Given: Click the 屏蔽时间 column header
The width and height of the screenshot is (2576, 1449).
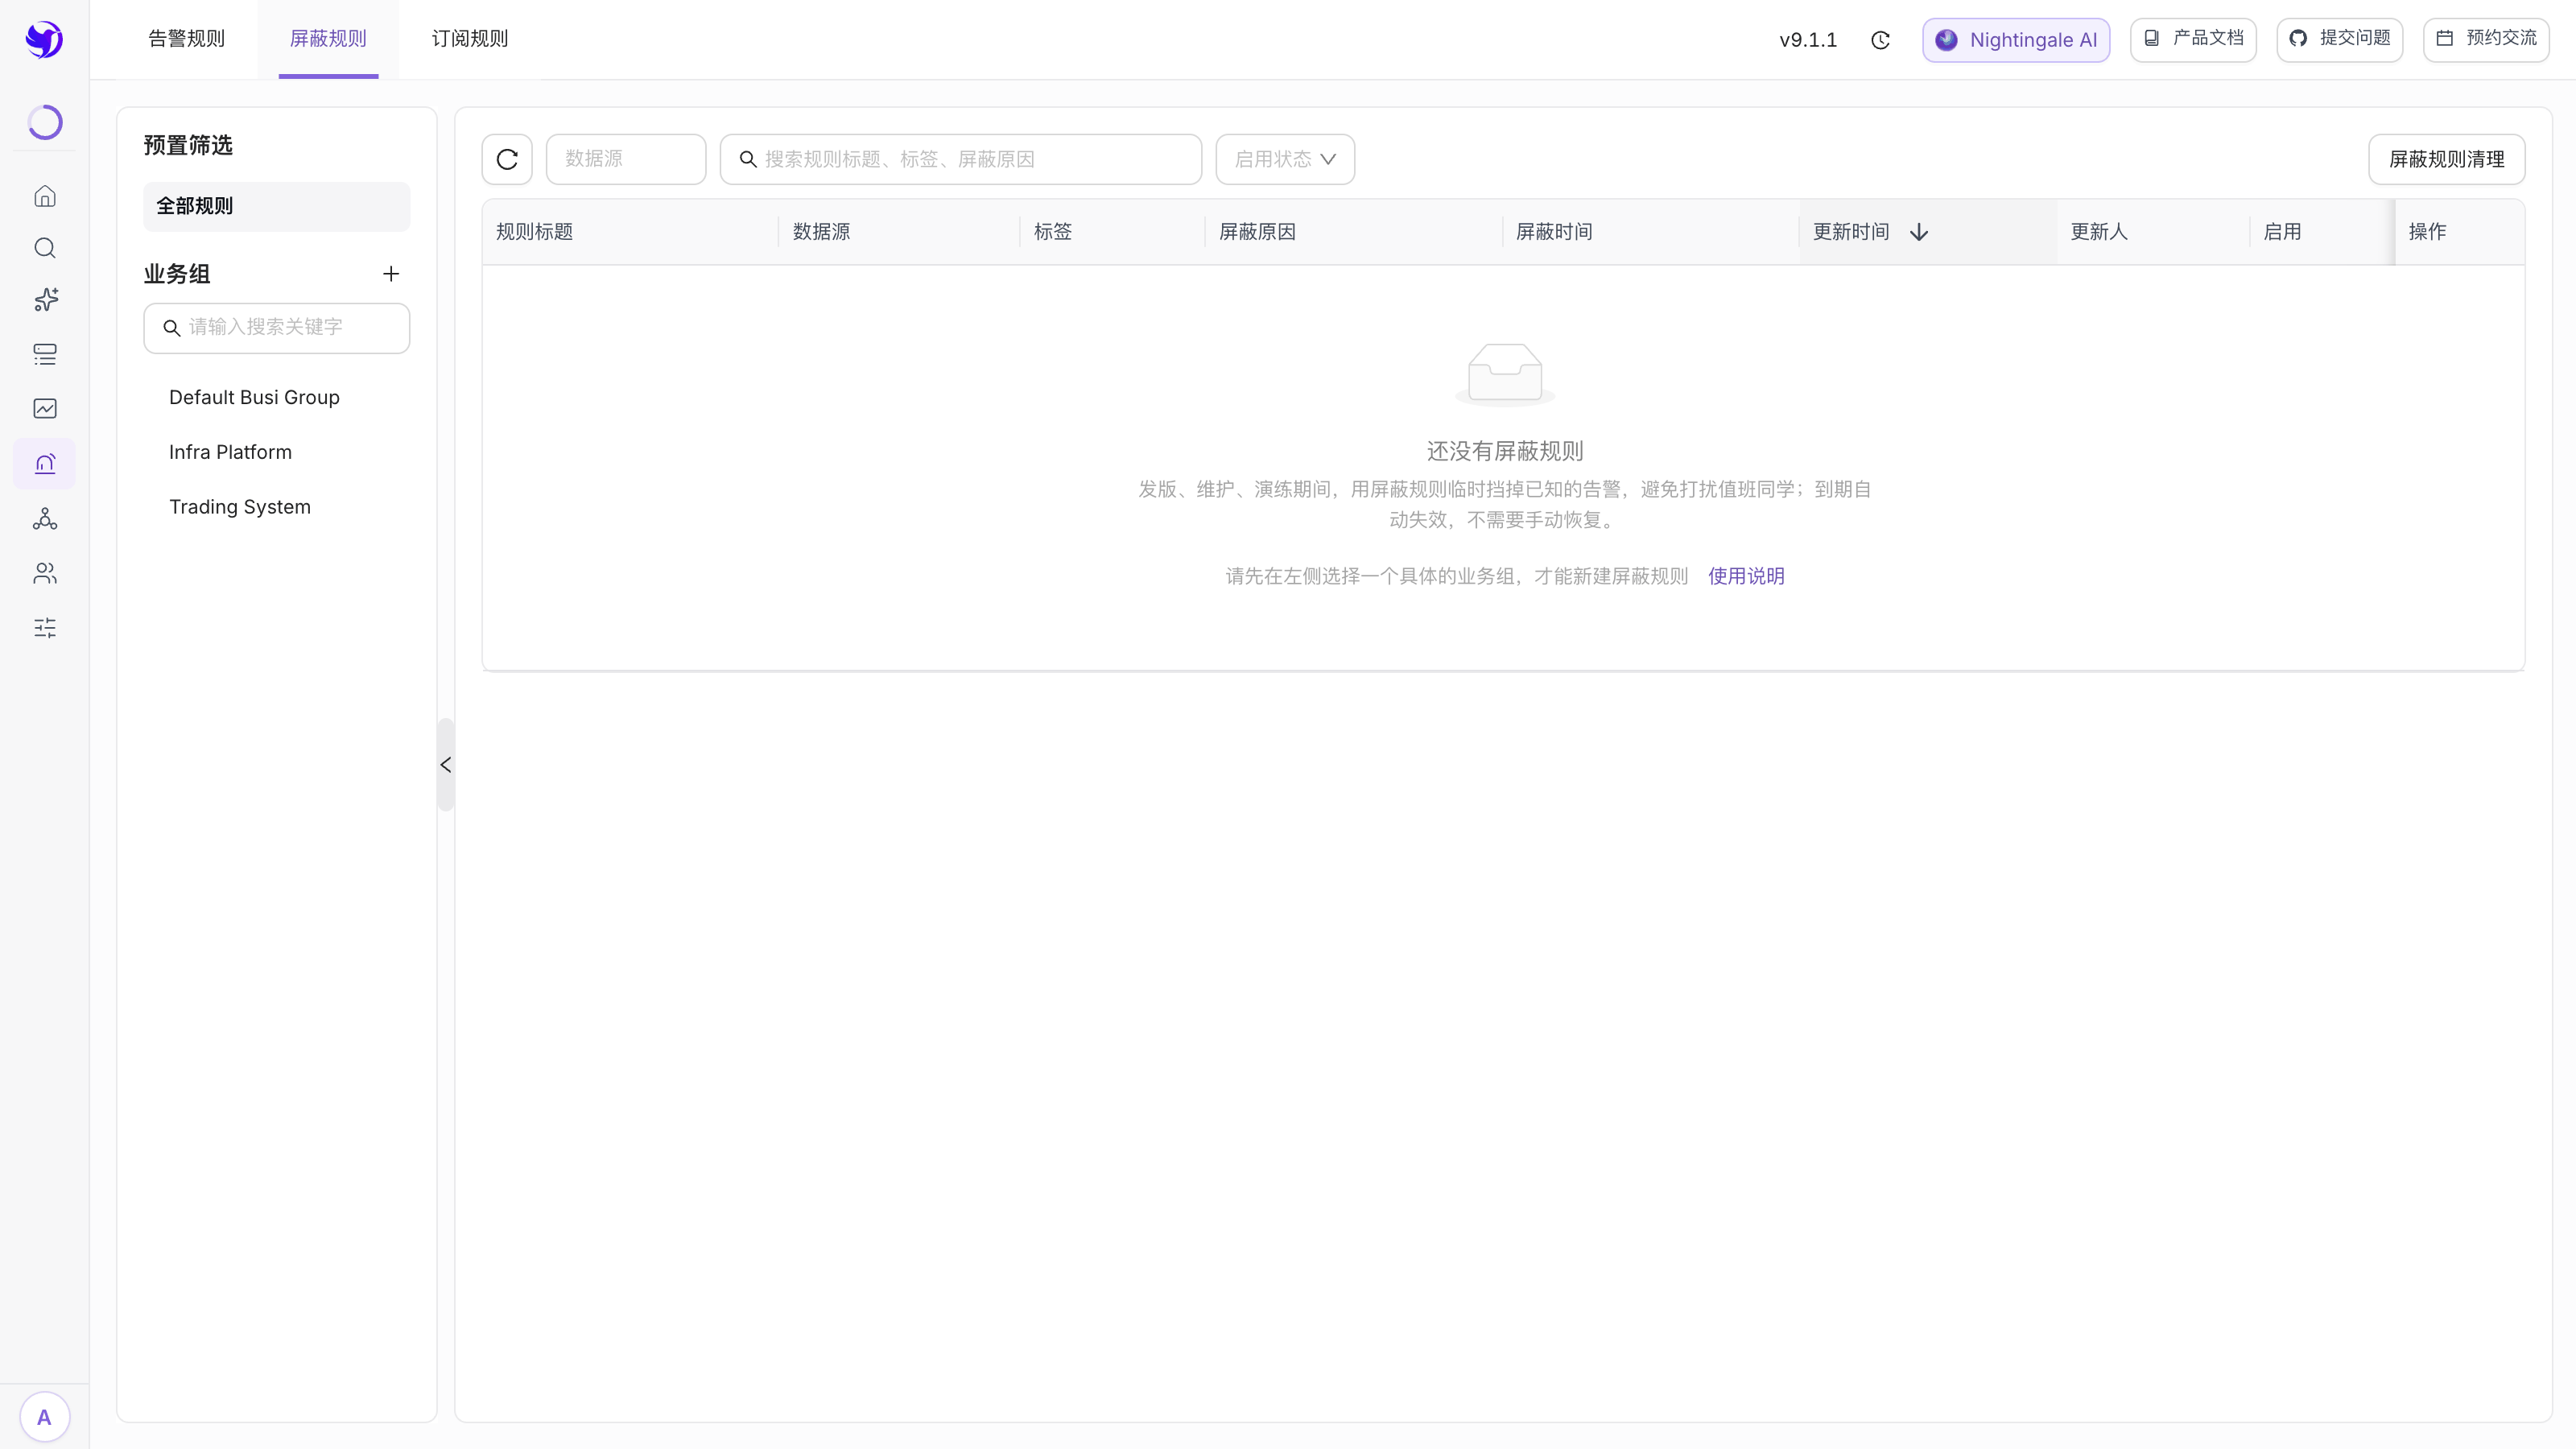Looking at the screenshot, I should [x=1650, y=232].
